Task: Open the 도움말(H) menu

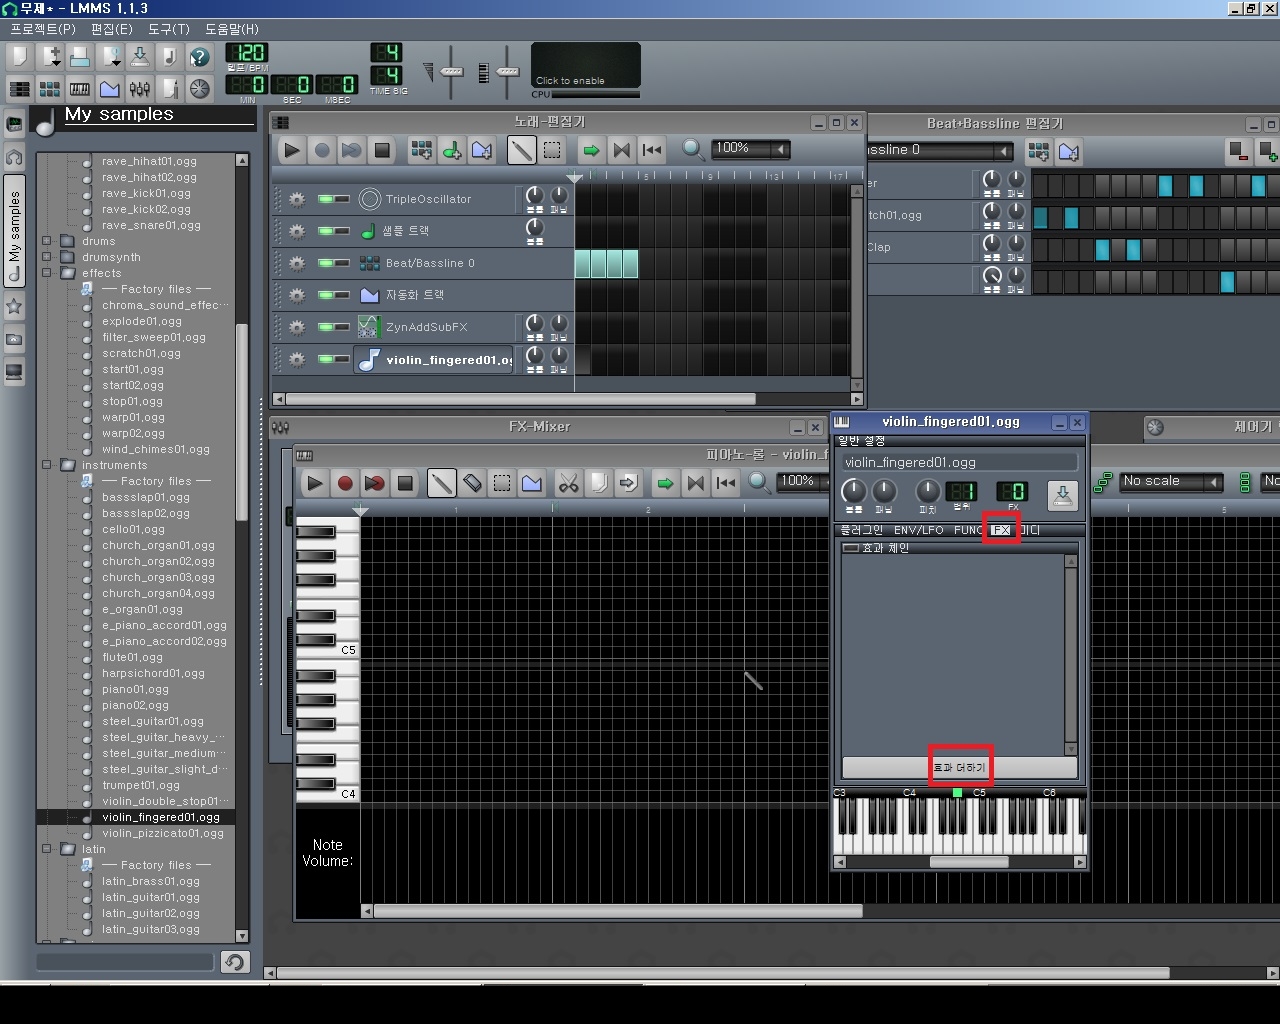Action: tap(231, 29)
